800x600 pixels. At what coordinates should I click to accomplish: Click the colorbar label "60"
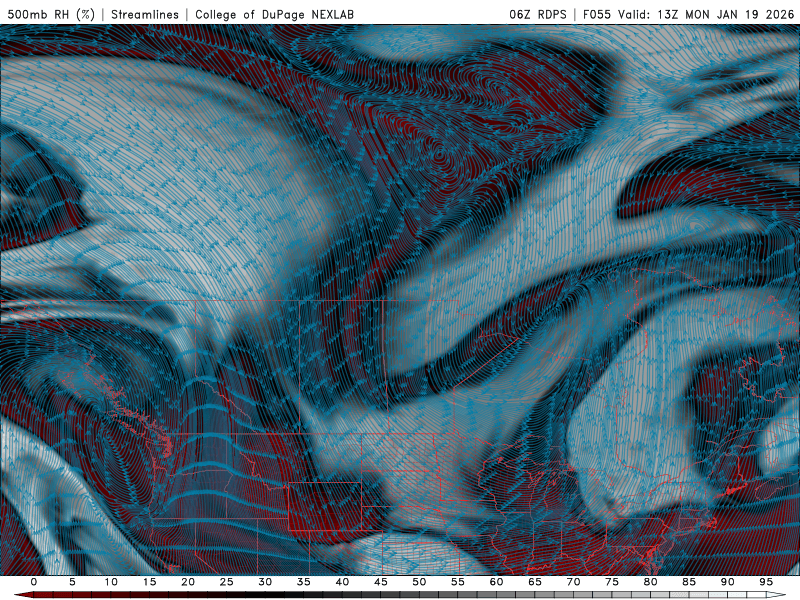(x=496, y=582)
